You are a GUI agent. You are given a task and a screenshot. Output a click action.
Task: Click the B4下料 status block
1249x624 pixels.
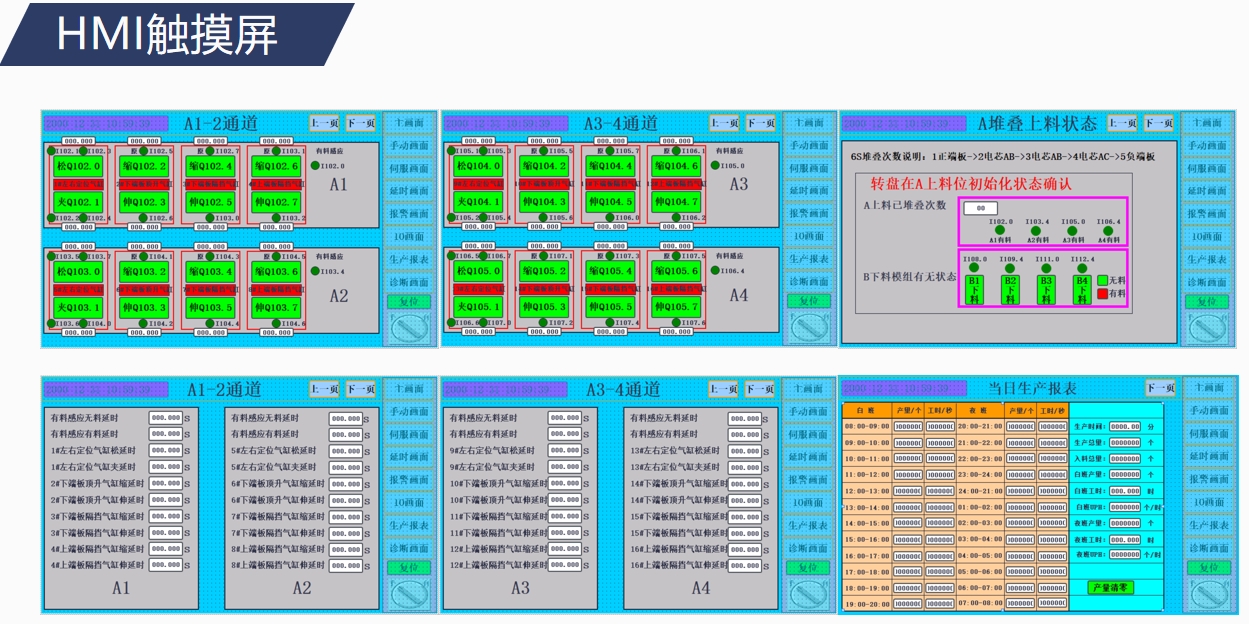(x=1082, y=290)
